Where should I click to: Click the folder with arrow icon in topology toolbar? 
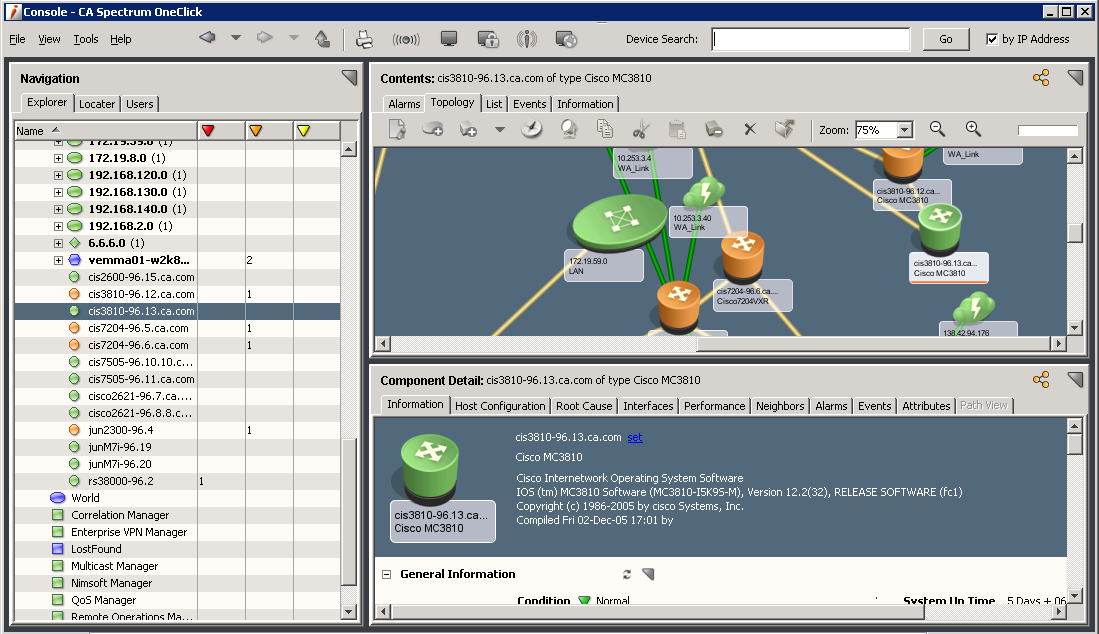point(785,129)
